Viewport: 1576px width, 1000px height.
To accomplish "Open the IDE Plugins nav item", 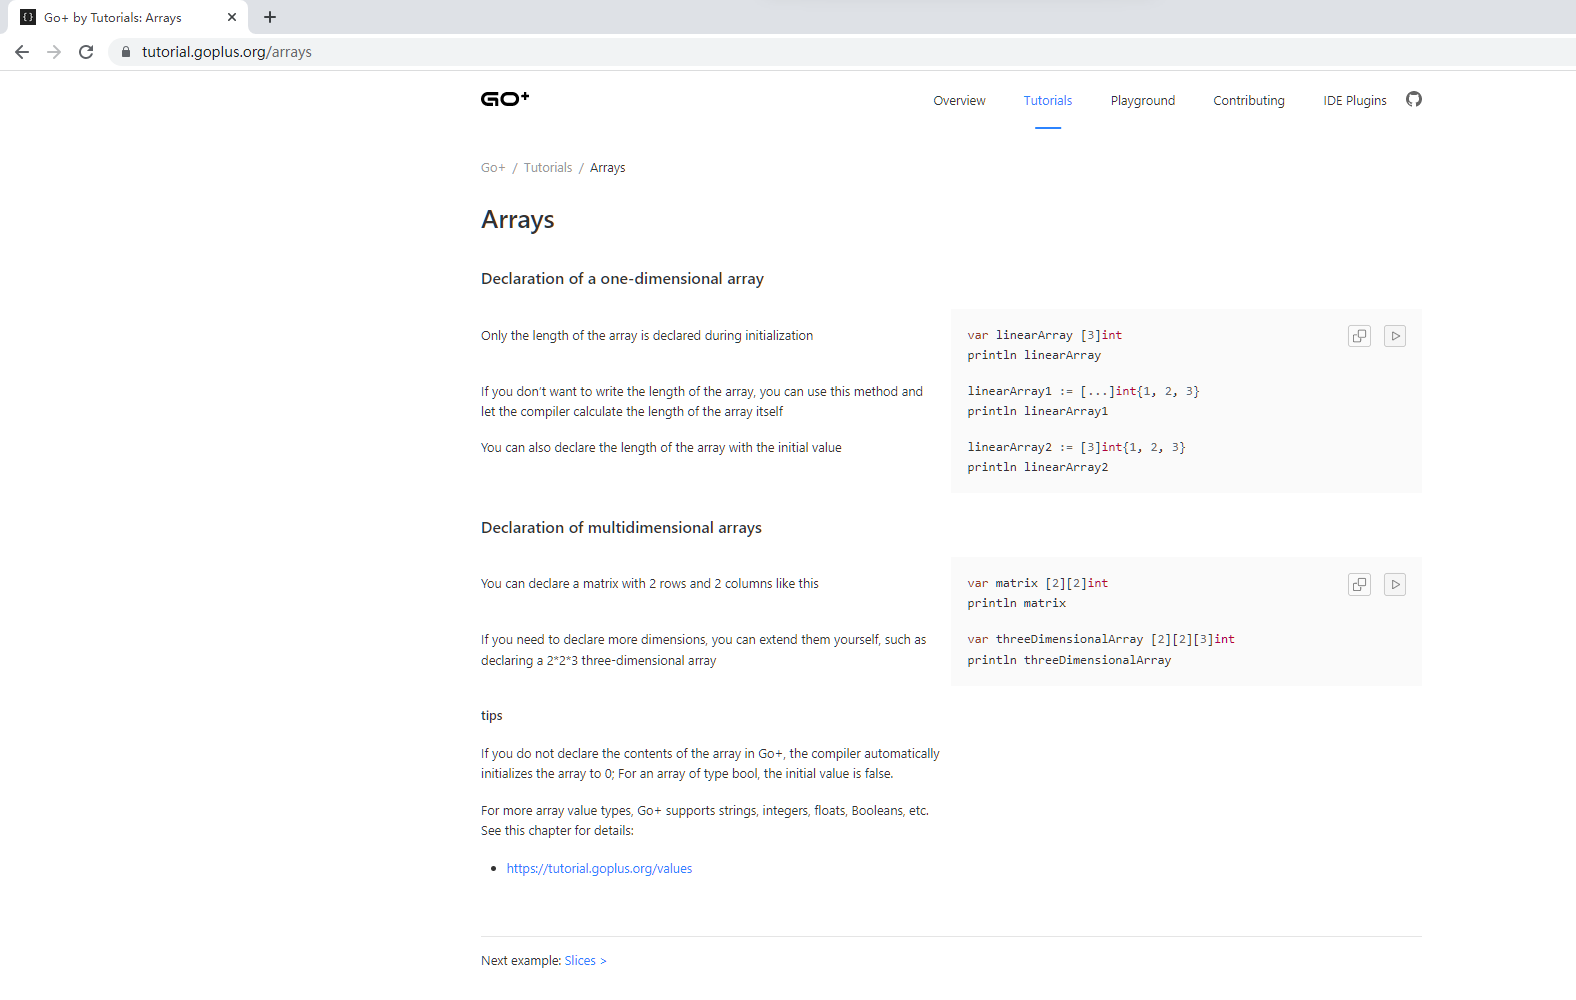I will tap(1355, 101).
